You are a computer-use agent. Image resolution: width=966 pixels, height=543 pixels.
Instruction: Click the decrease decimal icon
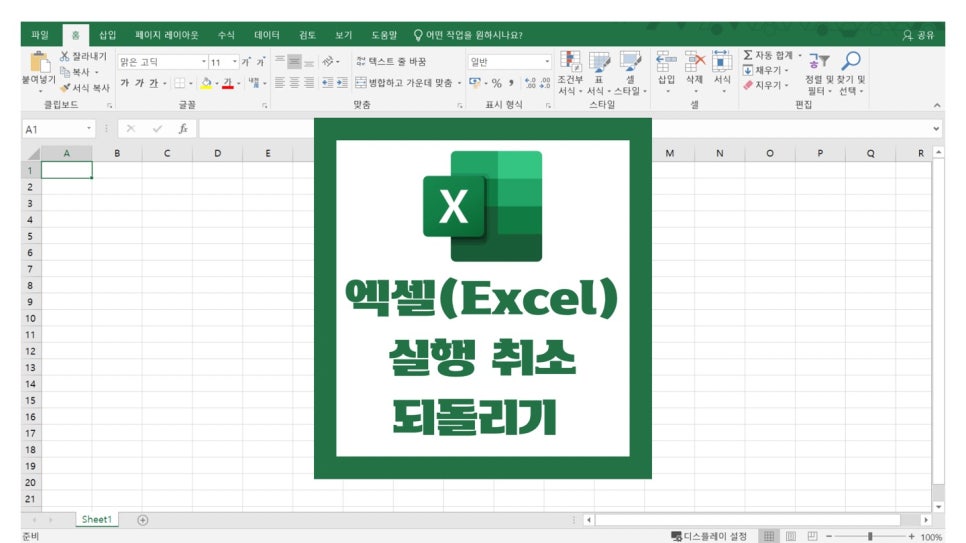pyautogui.click(x=545, y=83)
